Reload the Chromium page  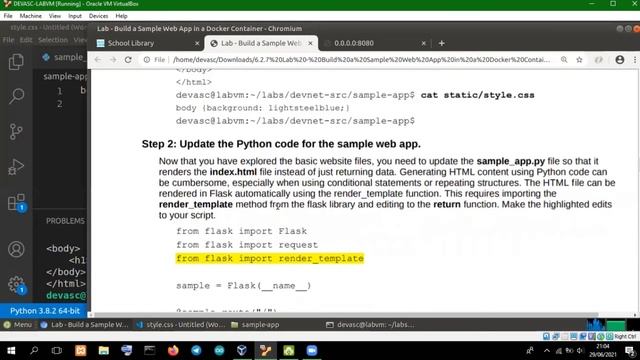(x=128, y=60)
